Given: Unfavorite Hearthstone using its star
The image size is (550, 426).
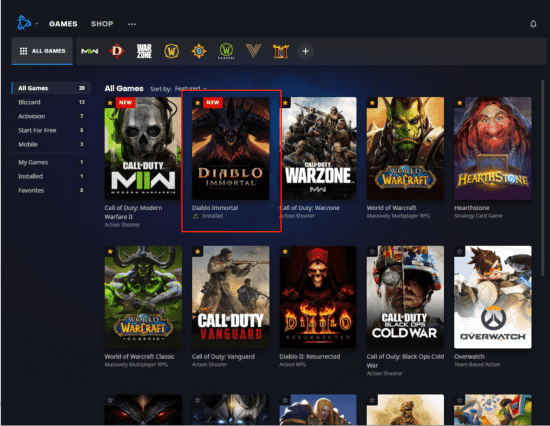Looking at the screenshot, I should point(460,103).
